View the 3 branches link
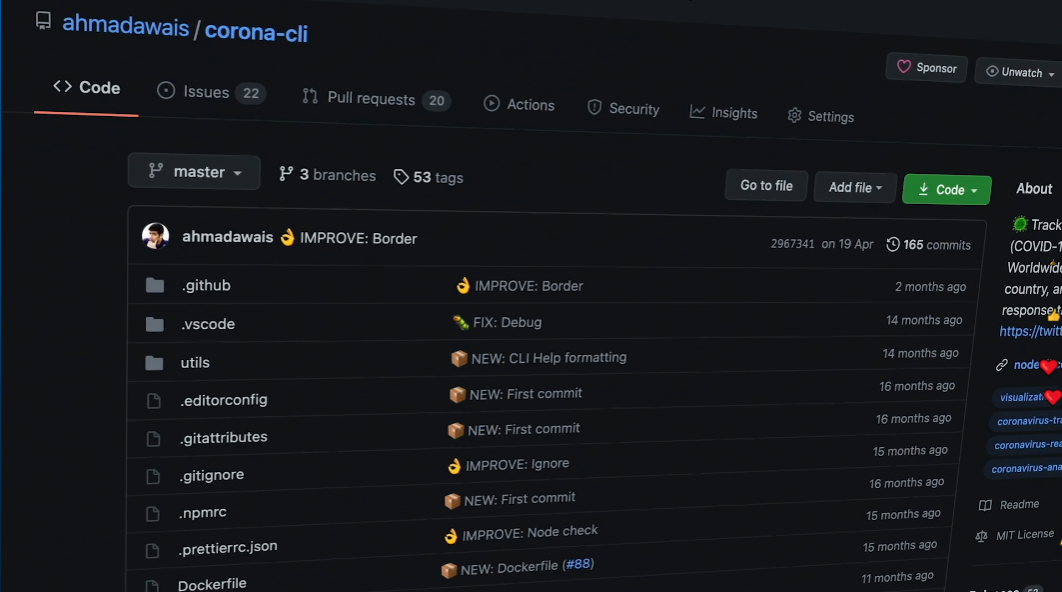Viewport: 1062px width, 592px height. point(327,175)
